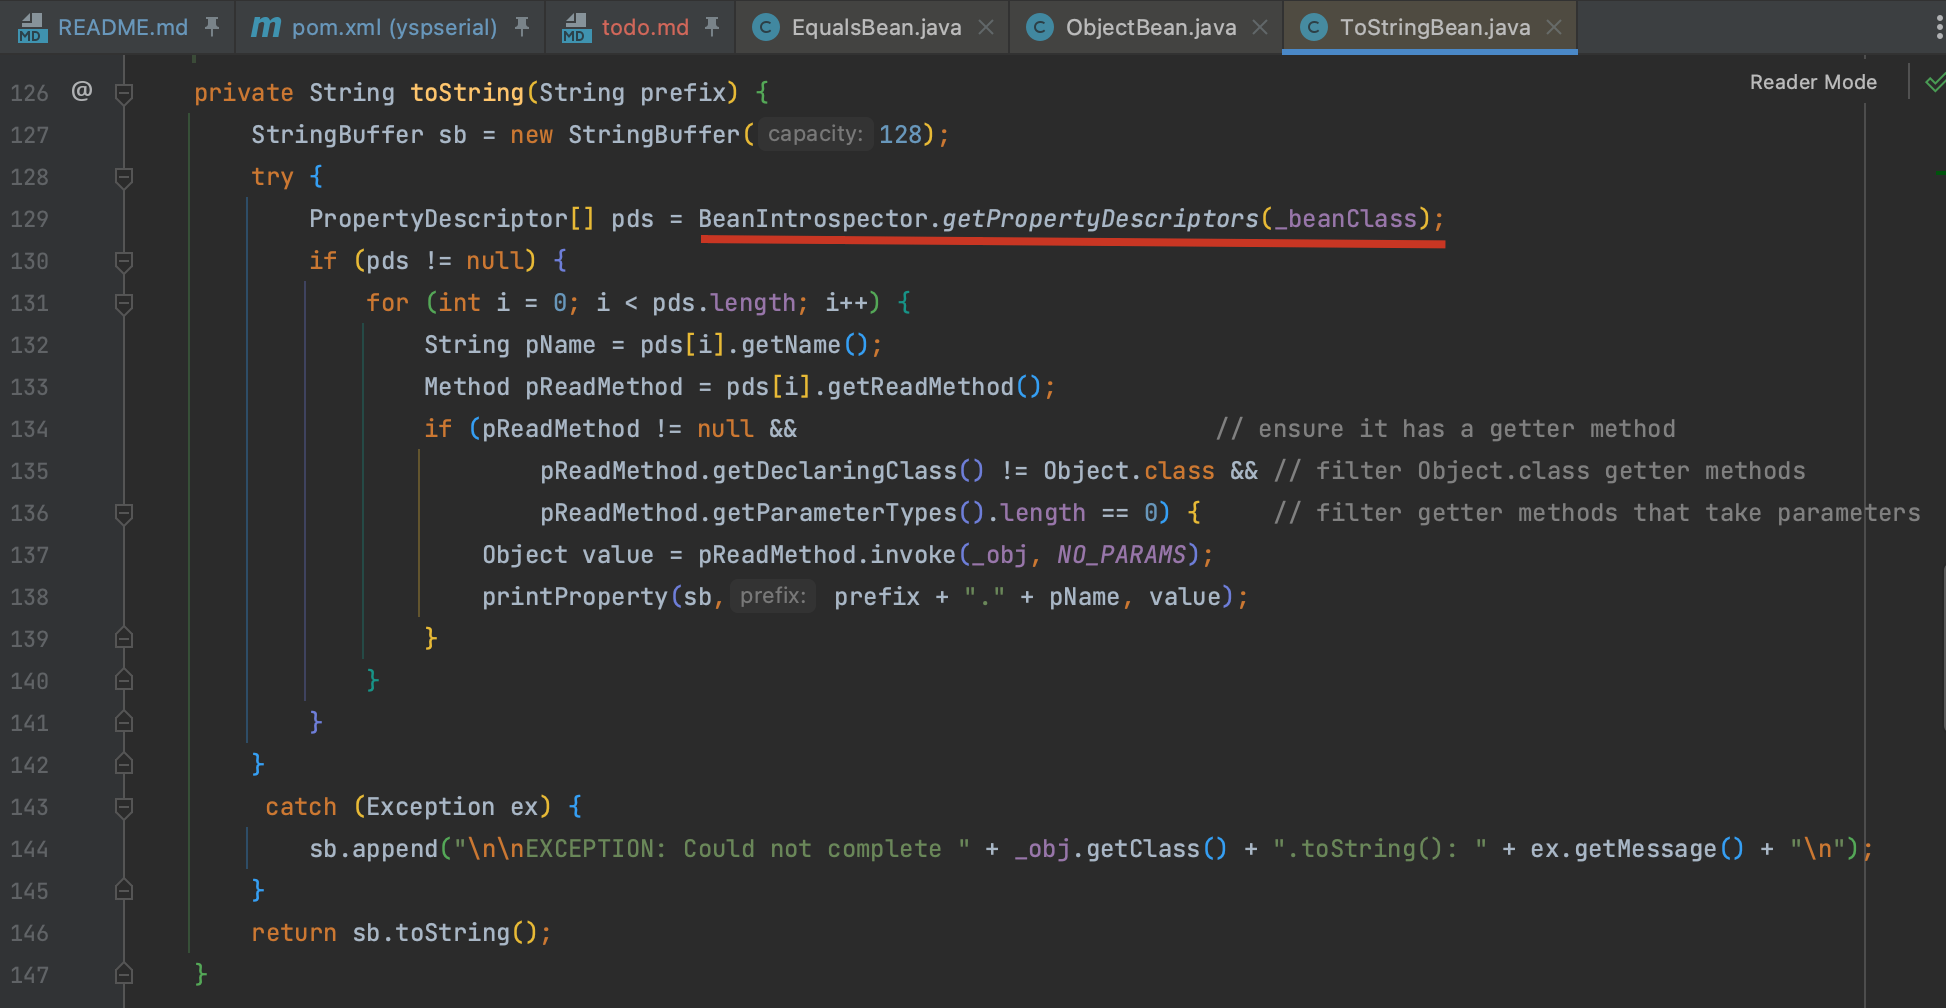Screen dimensions: 1946x1008
Task: Click the prefix: parameter hint on line 138
Action: [773, 596]
